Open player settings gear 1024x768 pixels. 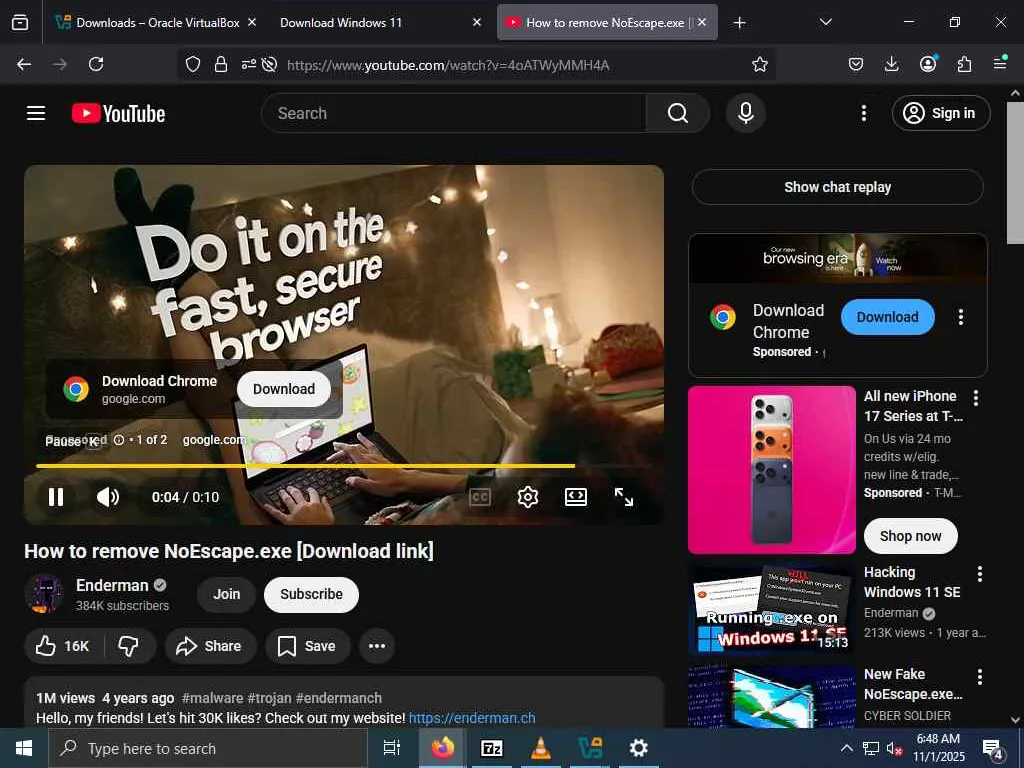click(528, 497)
